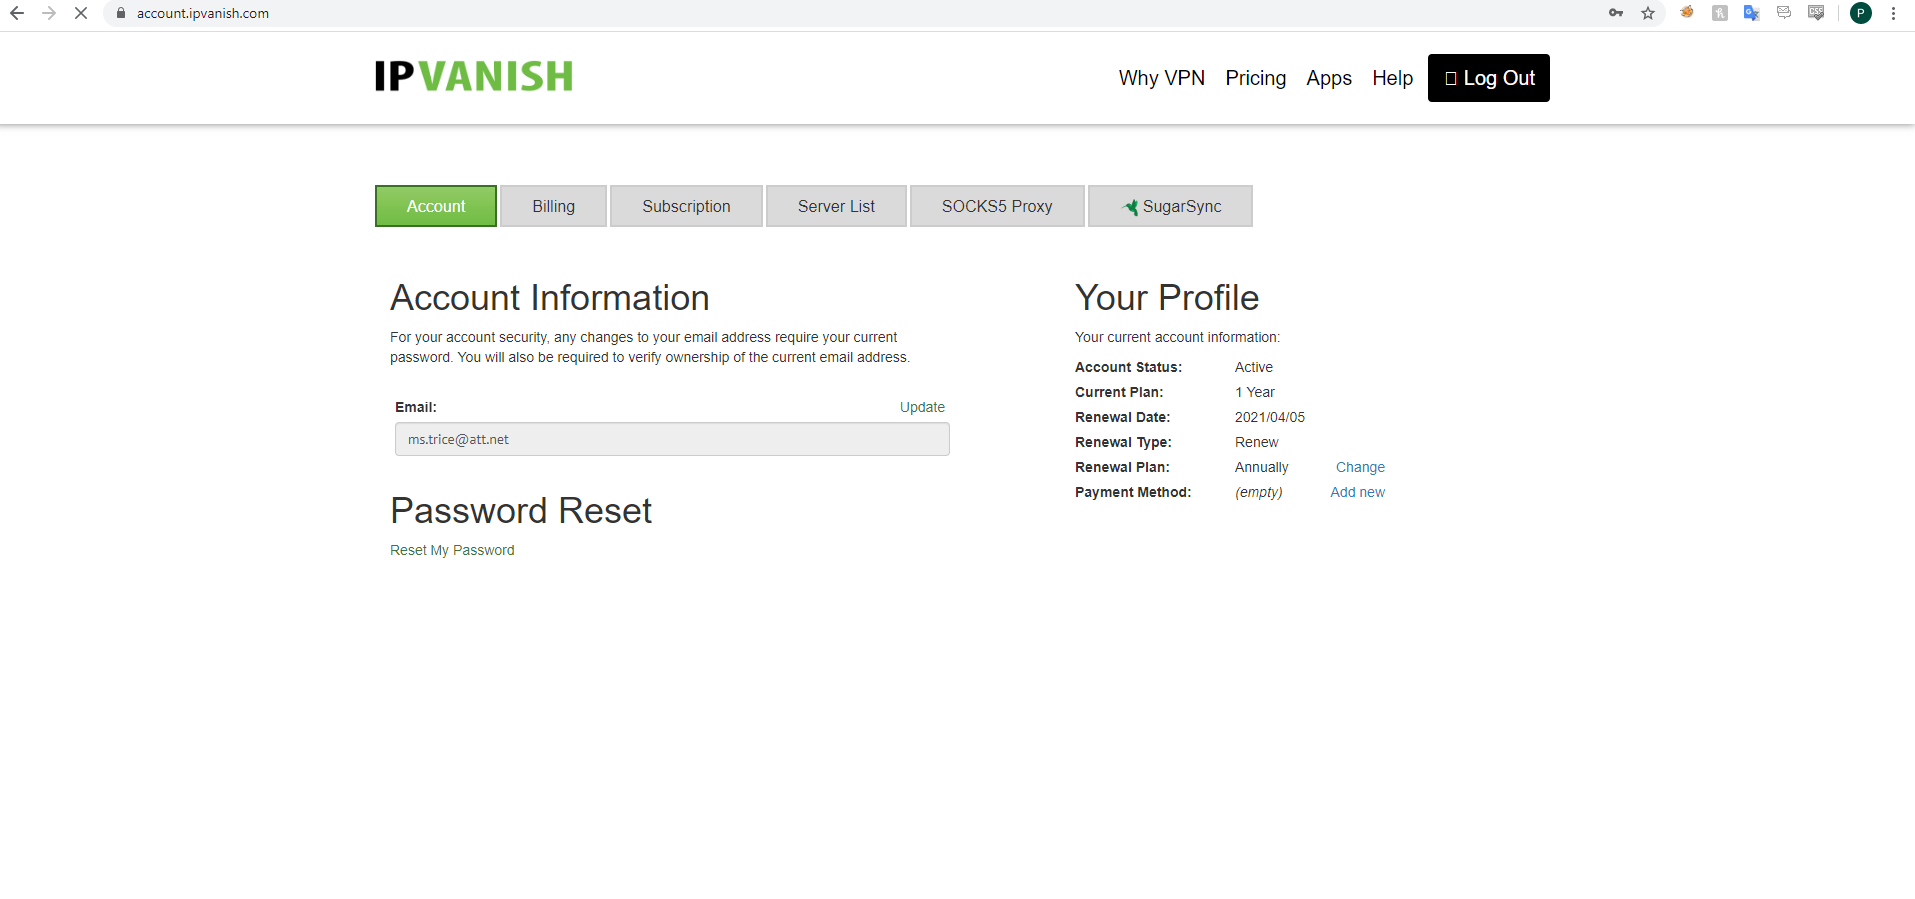The height and width of the screenshot is (899, 1915).
Task: Open the Help navigation link
Action: [1393, 78]
